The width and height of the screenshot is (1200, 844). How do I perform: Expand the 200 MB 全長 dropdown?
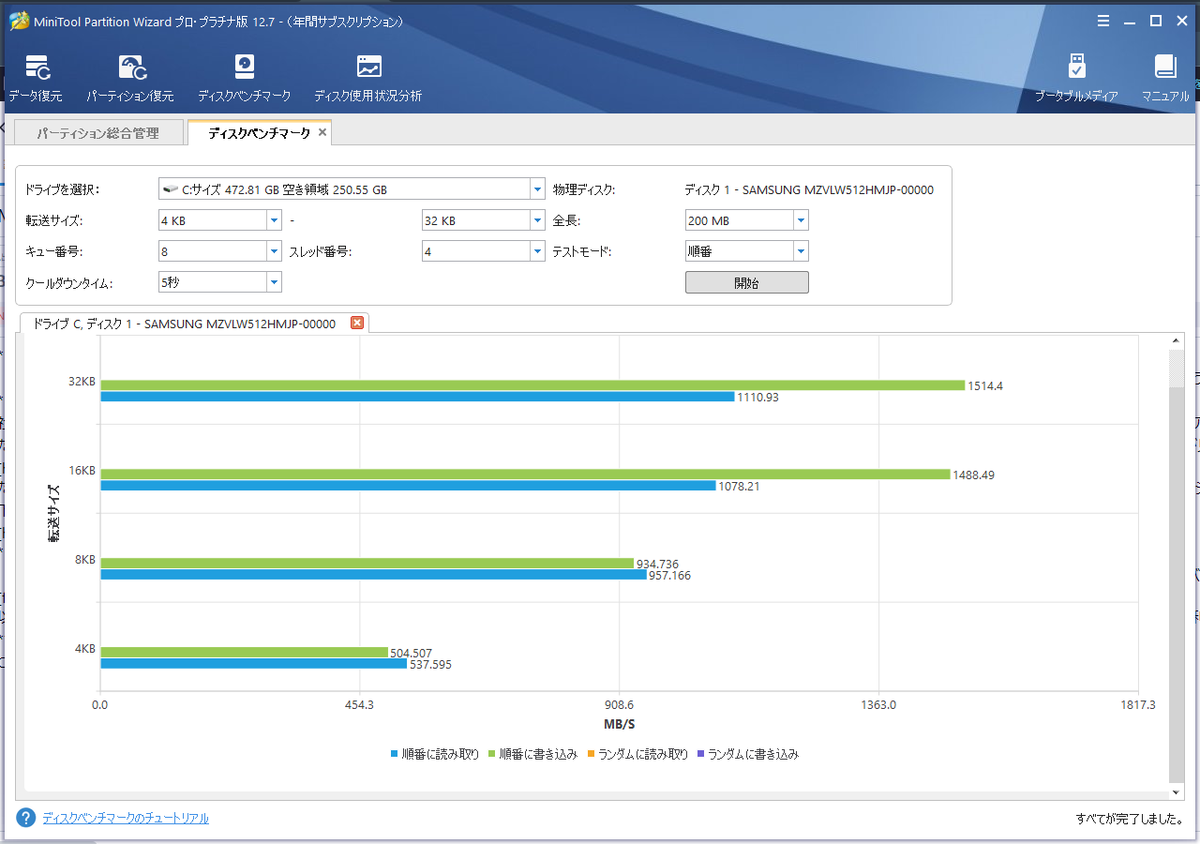pyautogui.click(x=800, y=220)
